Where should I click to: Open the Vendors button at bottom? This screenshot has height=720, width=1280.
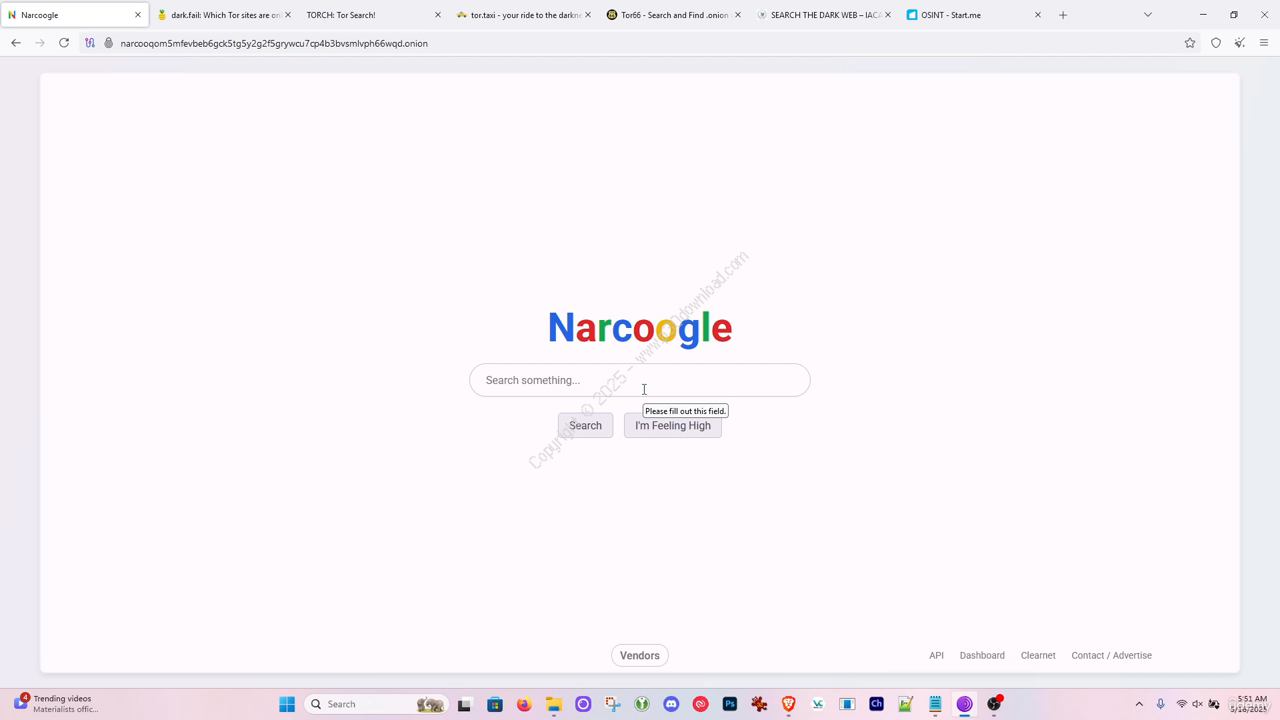[x=640, y=656]
